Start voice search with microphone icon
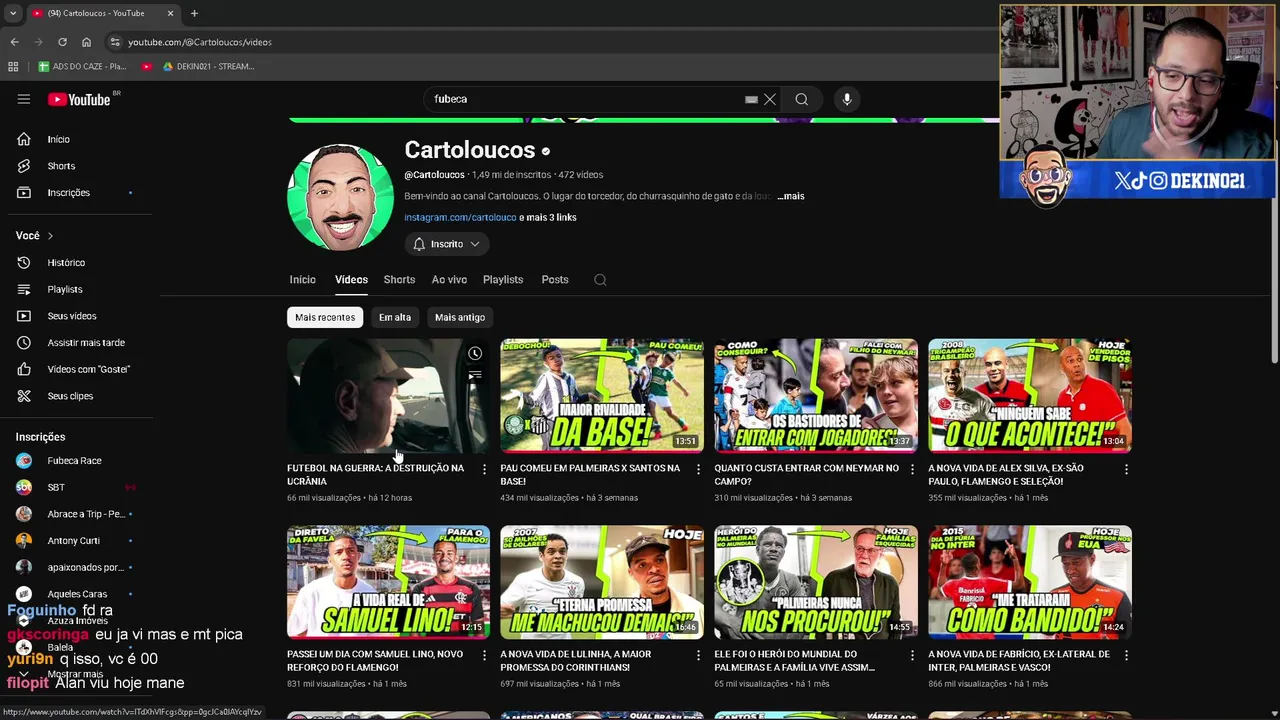The height and width of the screenshot is (720, 1280). (847, 99)
